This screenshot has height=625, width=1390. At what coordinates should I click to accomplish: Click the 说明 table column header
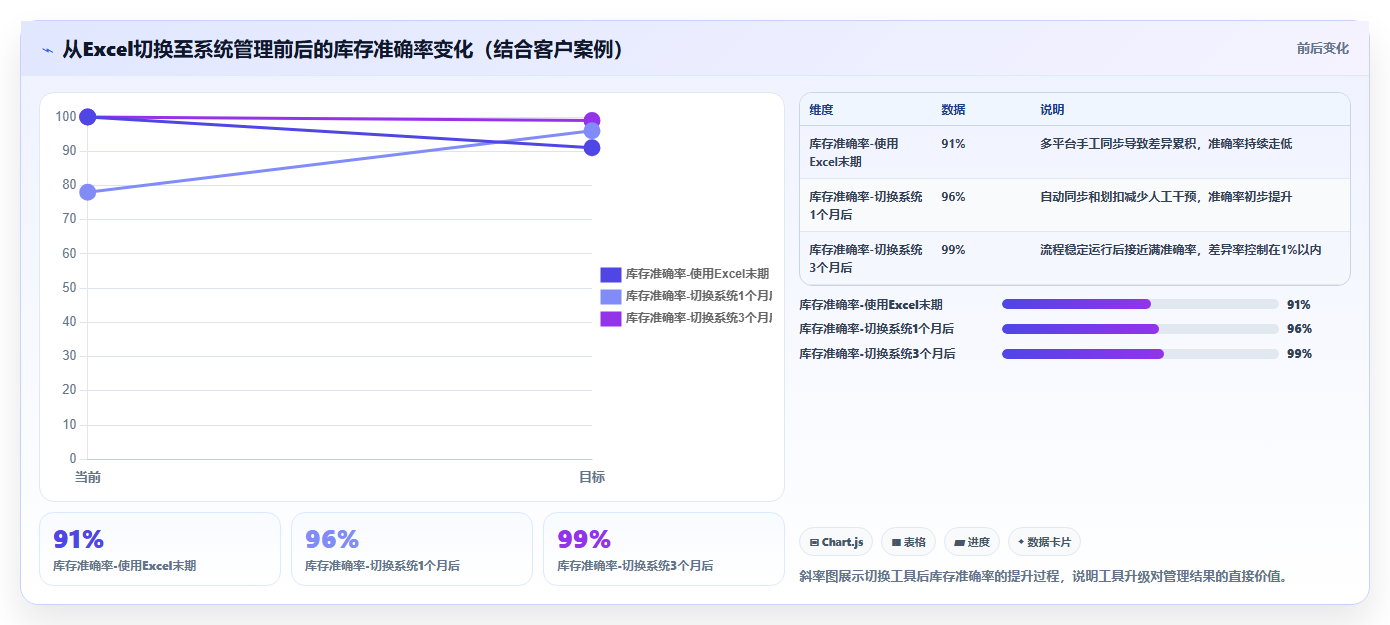pyautogui.click(x=1052, y=110)
